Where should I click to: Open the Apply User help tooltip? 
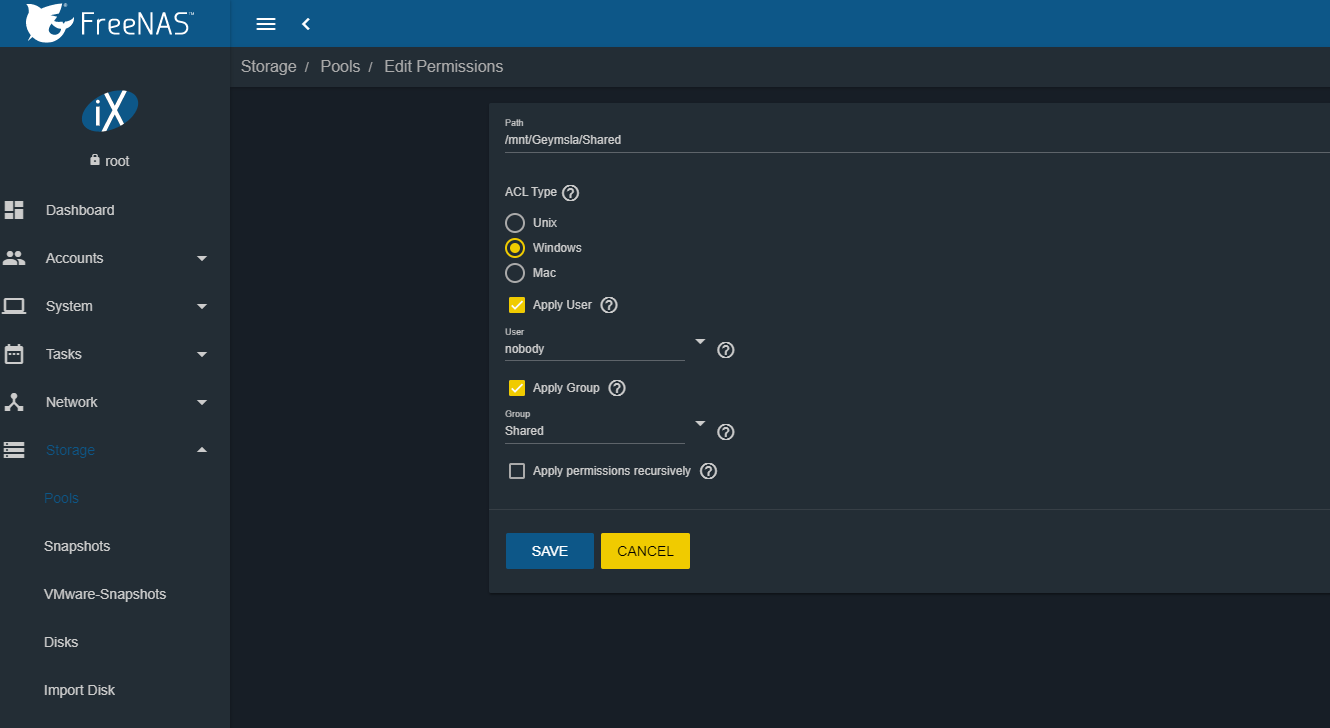[x=609, y=305]
